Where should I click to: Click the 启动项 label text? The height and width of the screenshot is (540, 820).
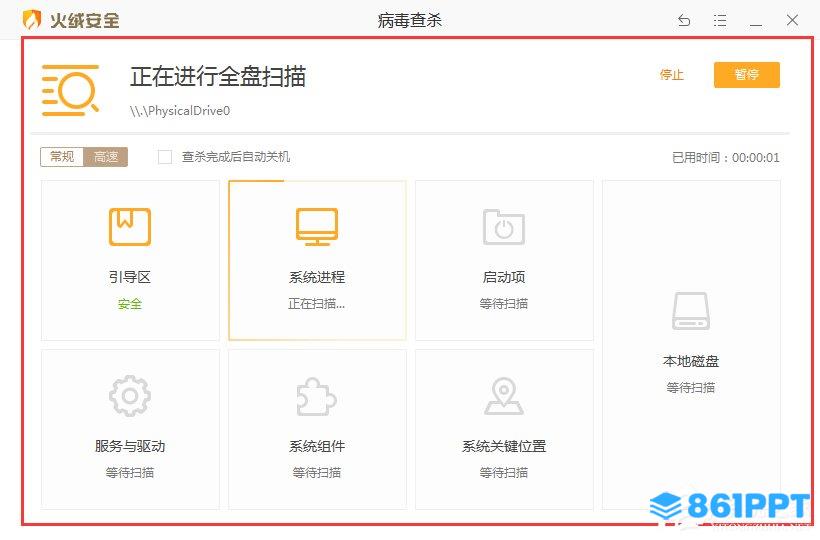[x=504, y=277]
